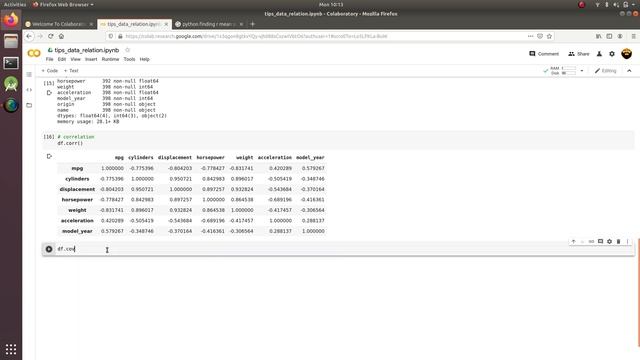
Task: Open the Insert menu
Action: click(x=91, y=59)
